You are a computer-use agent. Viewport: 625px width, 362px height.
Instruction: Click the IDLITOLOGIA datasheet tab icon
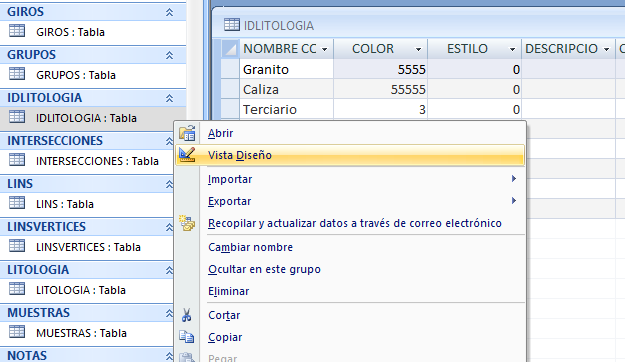coord(232,25)
